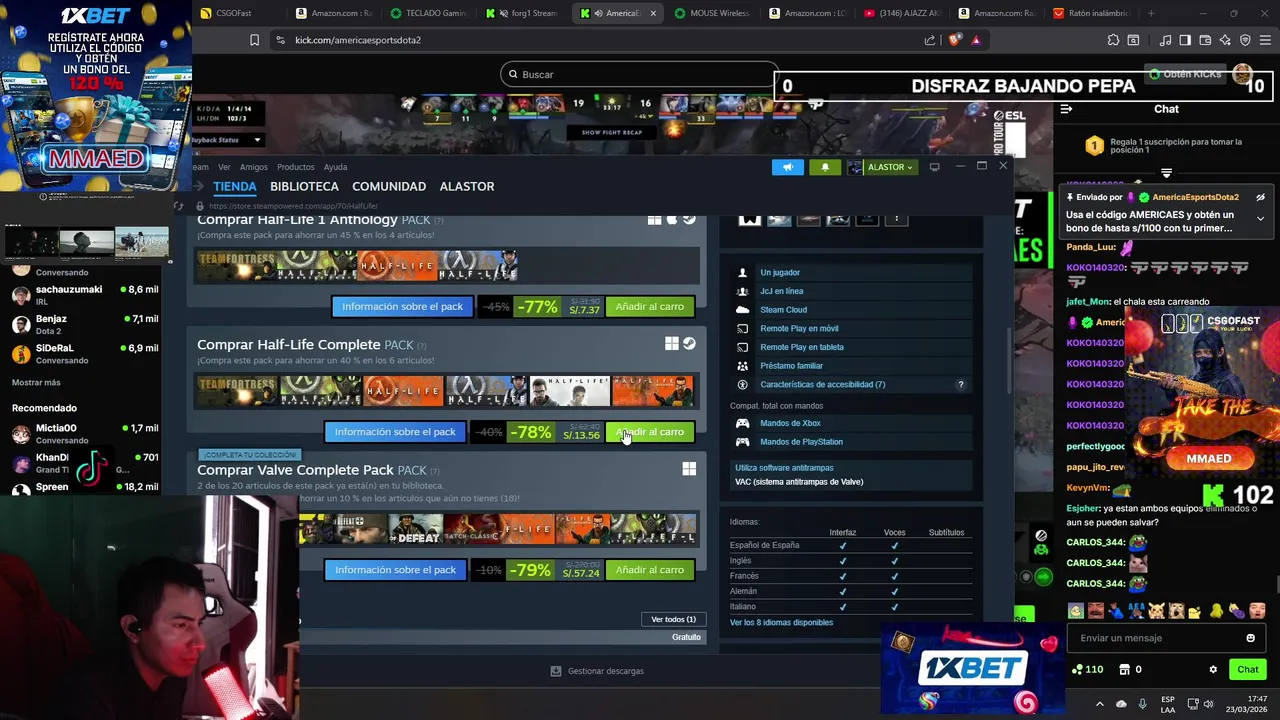Click the SteamOS icon on Half-Life Complete pack
Screen dimensions: 1280x720
click(x=689, y=344)
